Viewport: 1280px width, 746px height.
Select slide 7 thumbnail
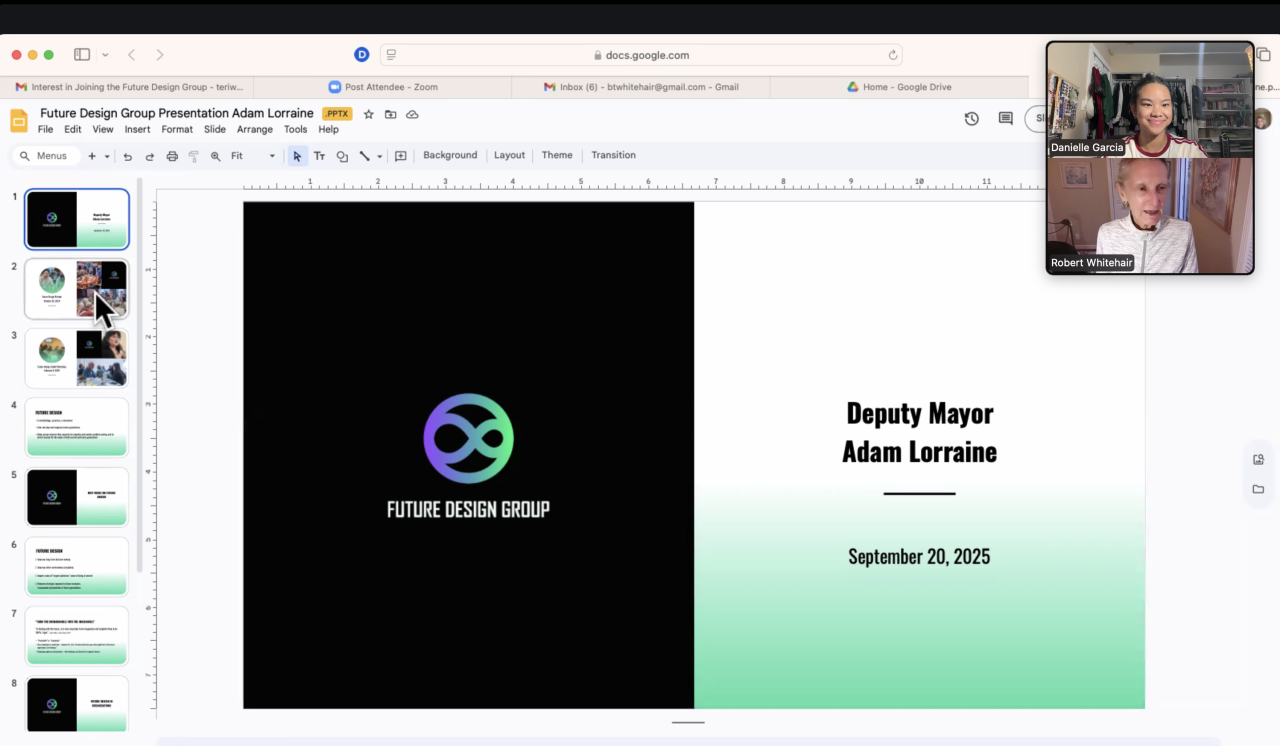[77, 635]
